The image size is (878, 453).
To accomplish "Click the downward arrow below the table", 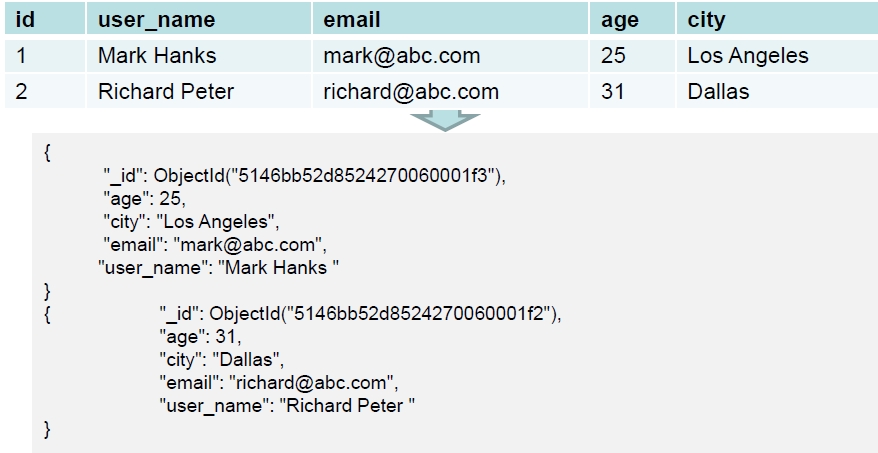I will [439, 120].
